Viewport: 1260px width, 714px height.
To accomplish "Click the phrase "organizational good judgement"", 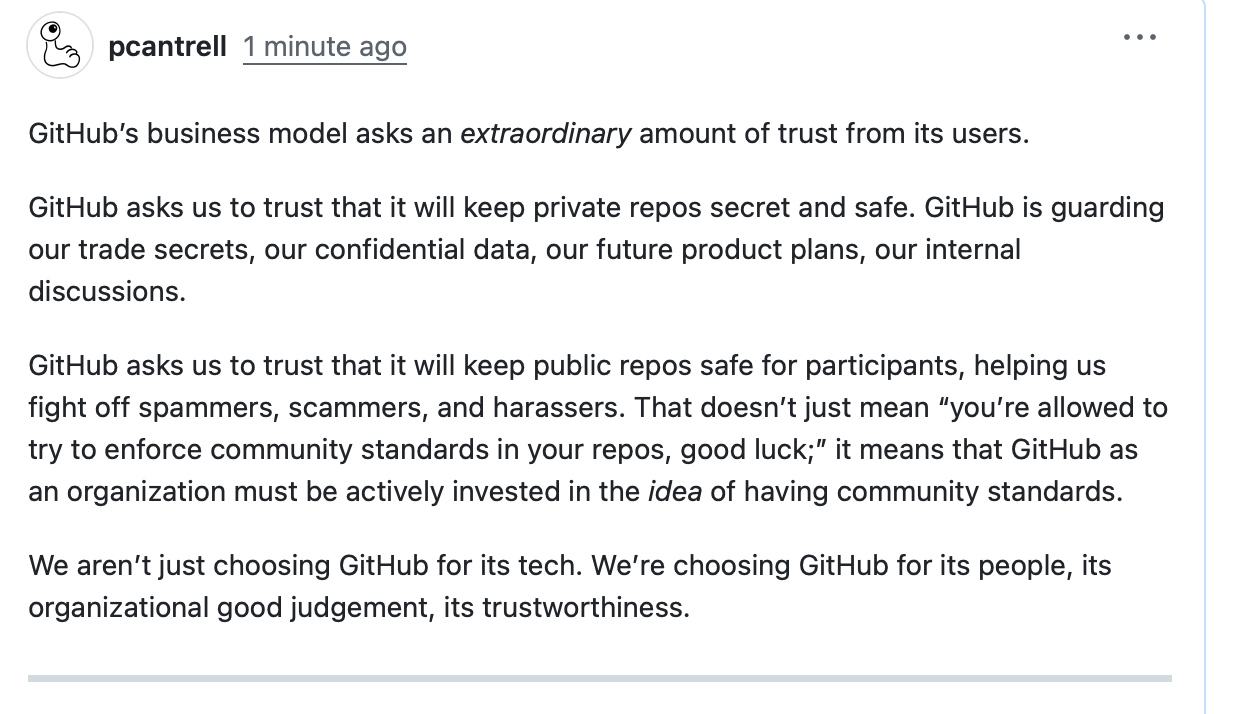I will 229,608.
